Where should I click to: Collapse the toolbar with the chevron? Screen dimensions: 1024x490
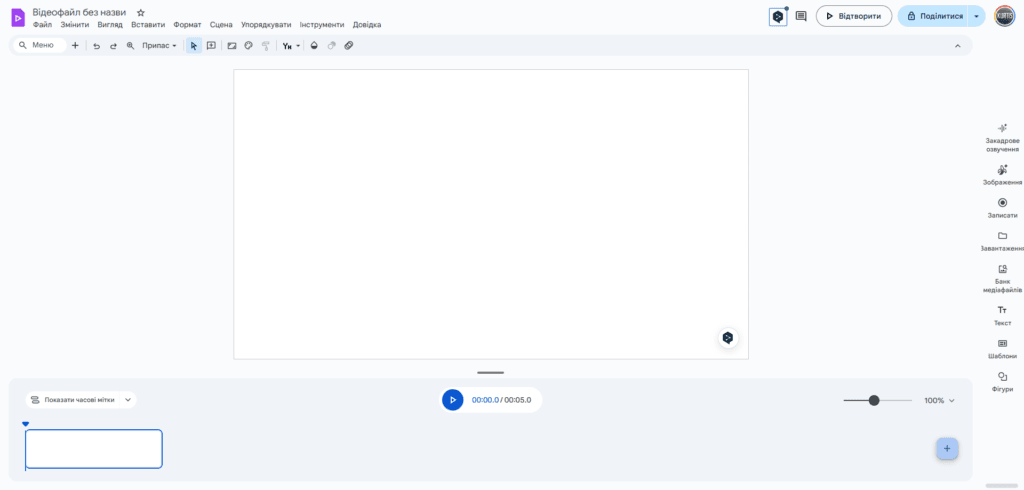tap(957, 46)
